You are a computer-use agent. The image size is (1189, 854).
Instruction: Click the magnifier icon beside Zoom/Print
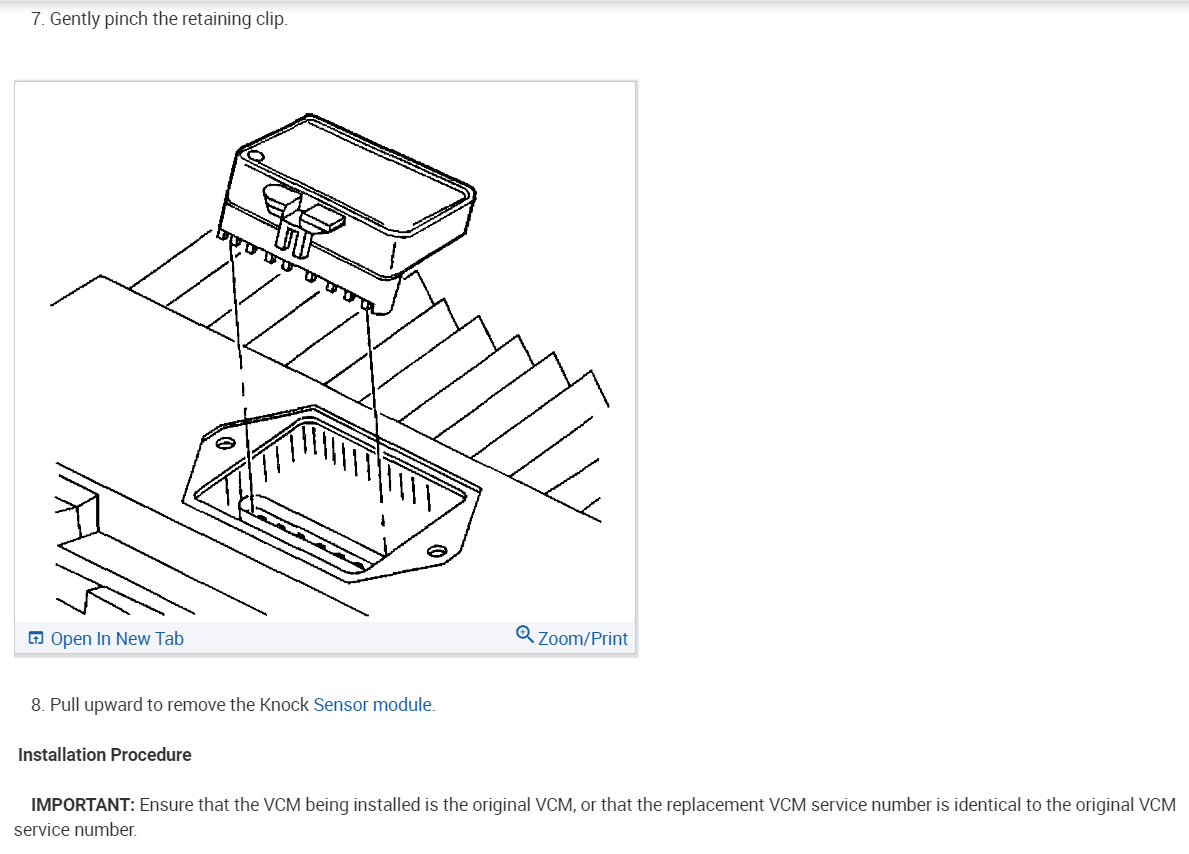(x=524, y=634)
